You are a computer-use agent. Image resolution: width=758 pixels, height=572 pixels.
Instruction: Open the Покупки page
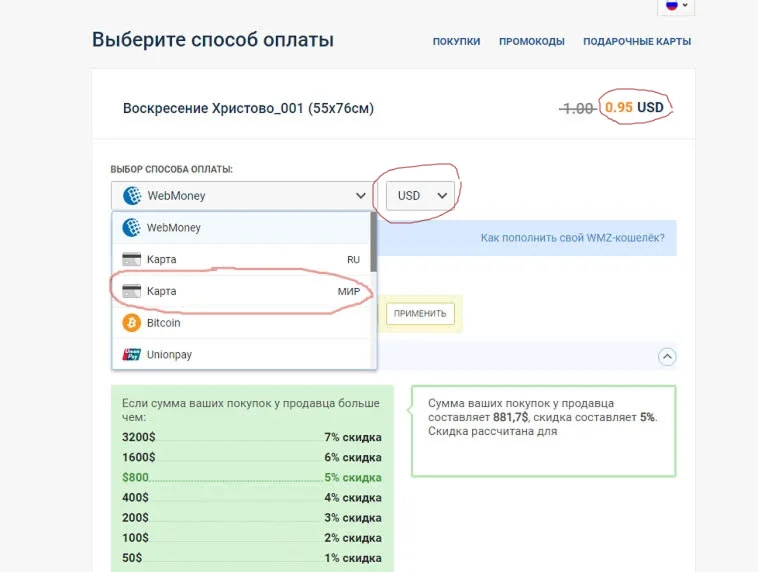(x=456, y=42)
